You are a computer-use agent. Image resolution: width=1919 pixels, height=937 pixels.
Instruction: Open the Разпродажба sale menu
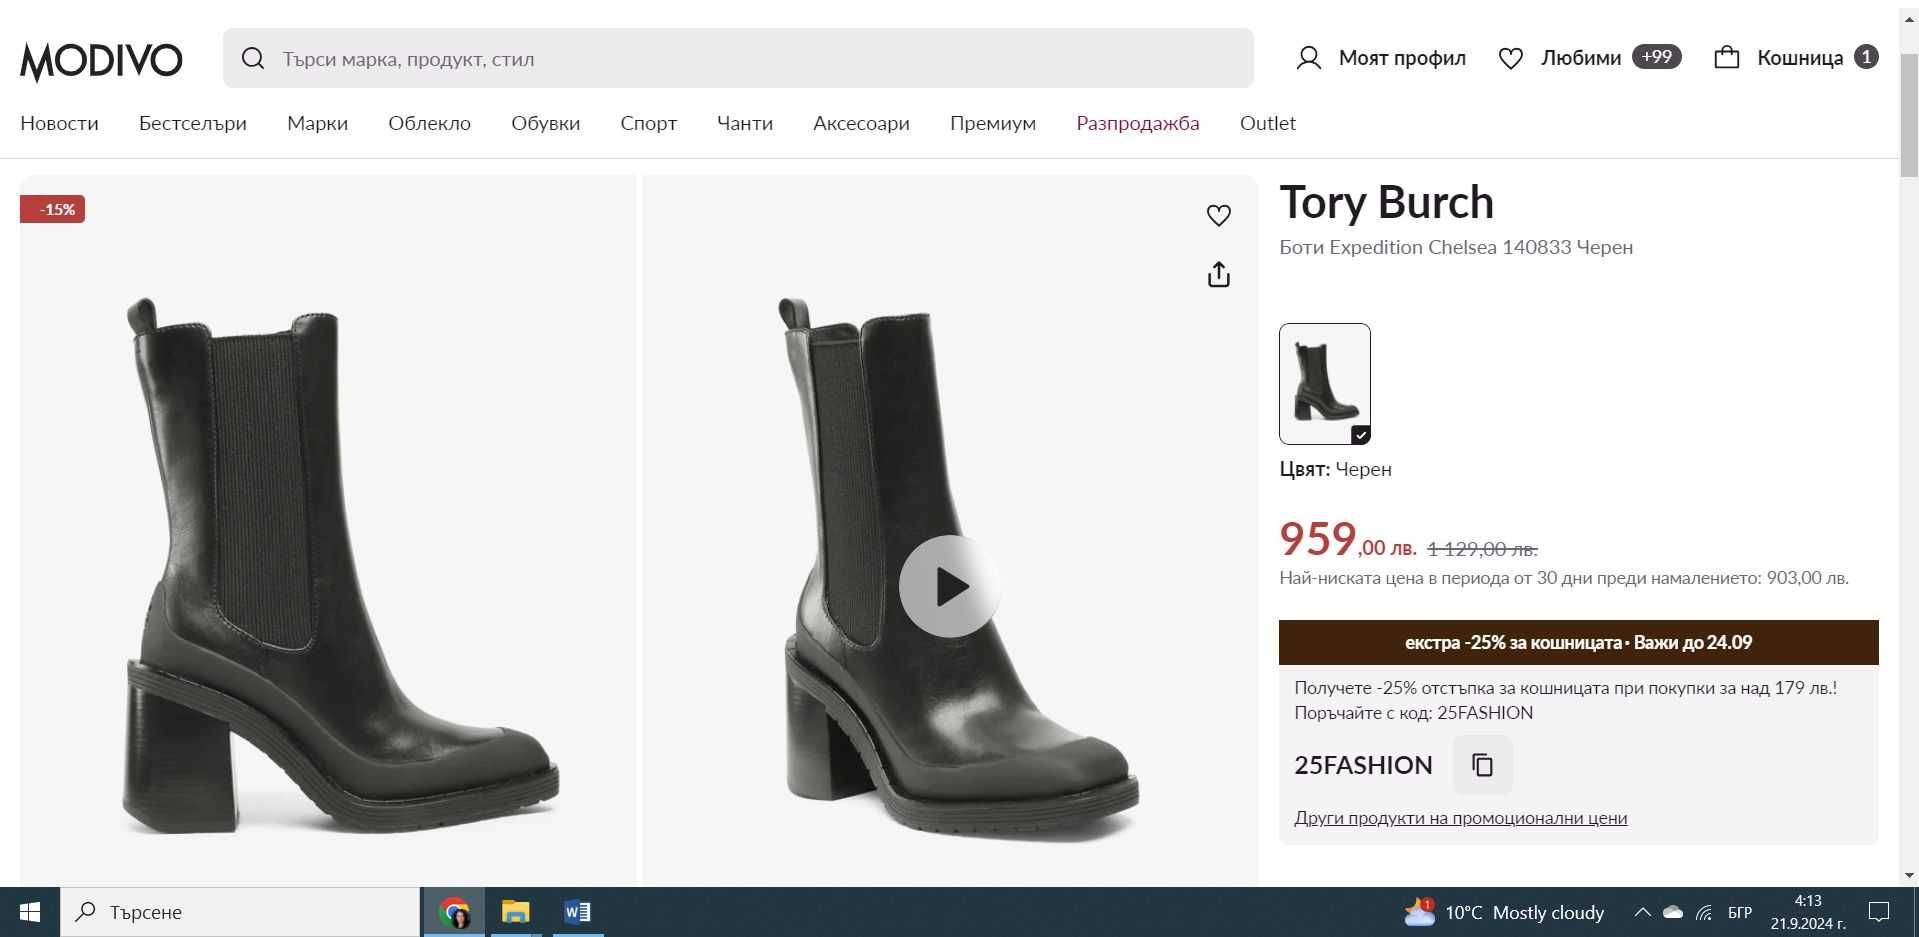[x=1138, y=123]
